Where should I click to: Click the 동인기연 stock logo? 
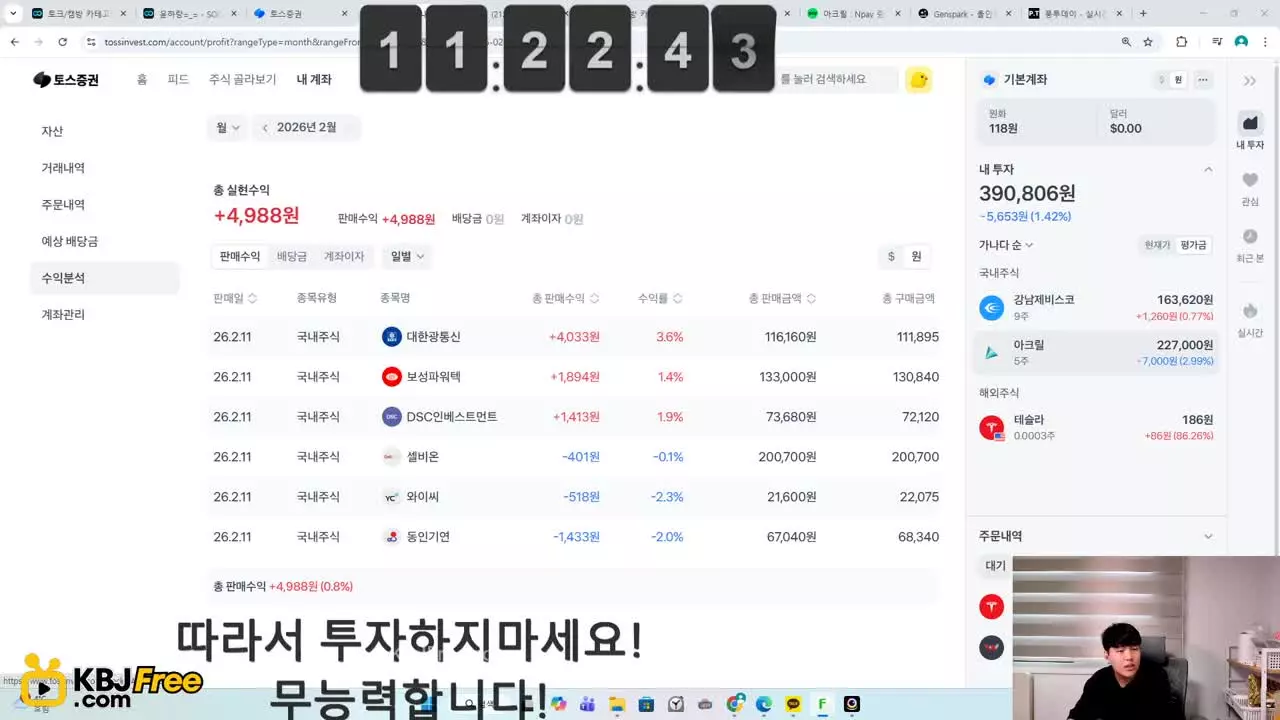[x=392, y=537]
